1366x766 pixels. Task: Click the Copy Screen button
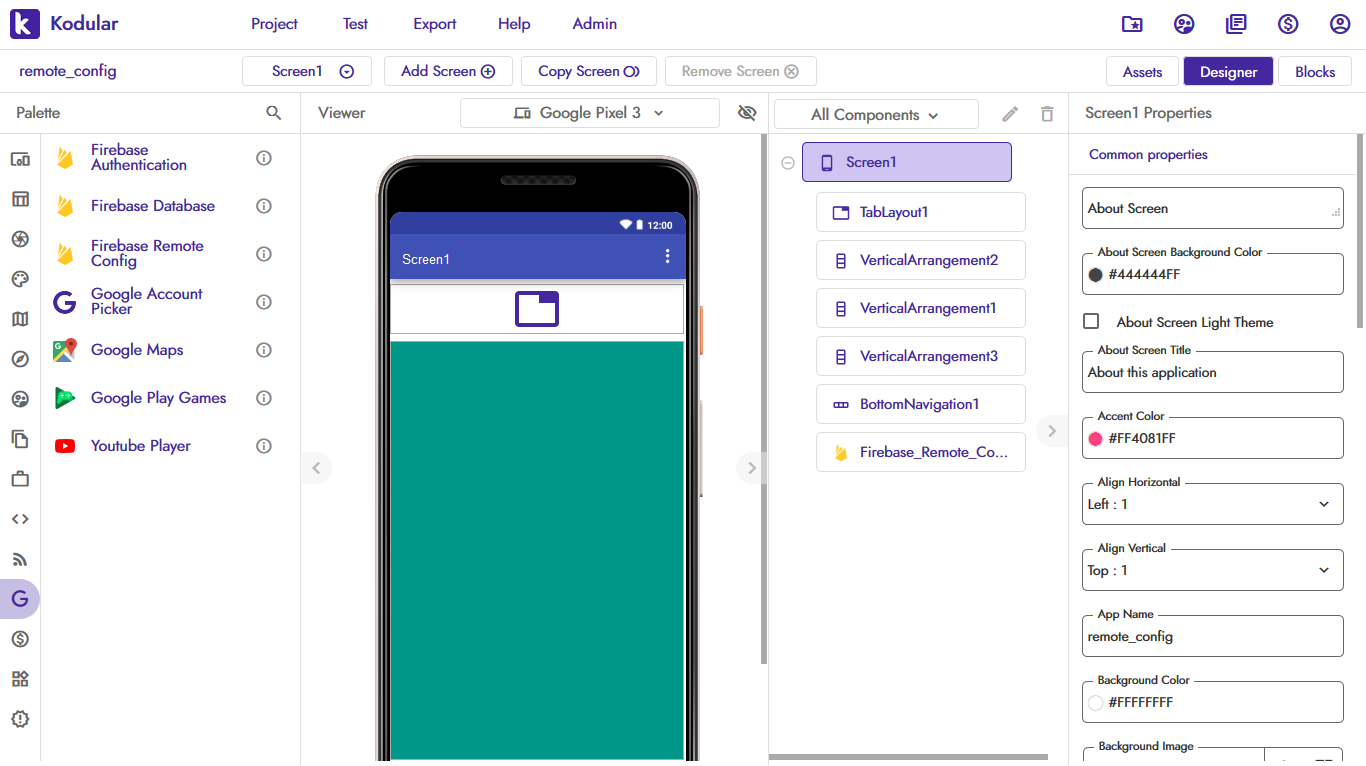coord(588,71)
